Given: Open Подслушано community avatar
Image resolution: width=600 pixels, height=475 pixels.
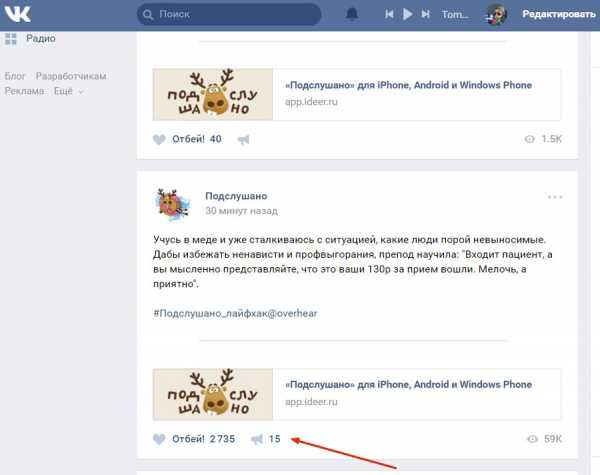Looking at the screenshot, I should point(173,205).
